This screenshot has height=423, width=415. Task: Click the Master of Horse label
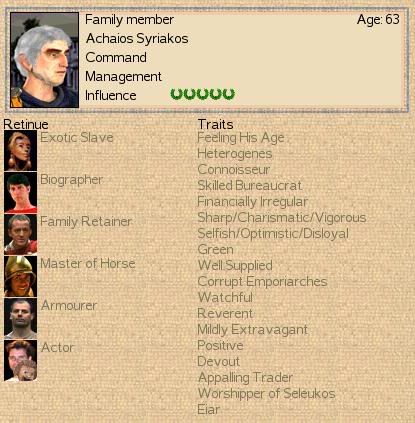coord(88,264)
